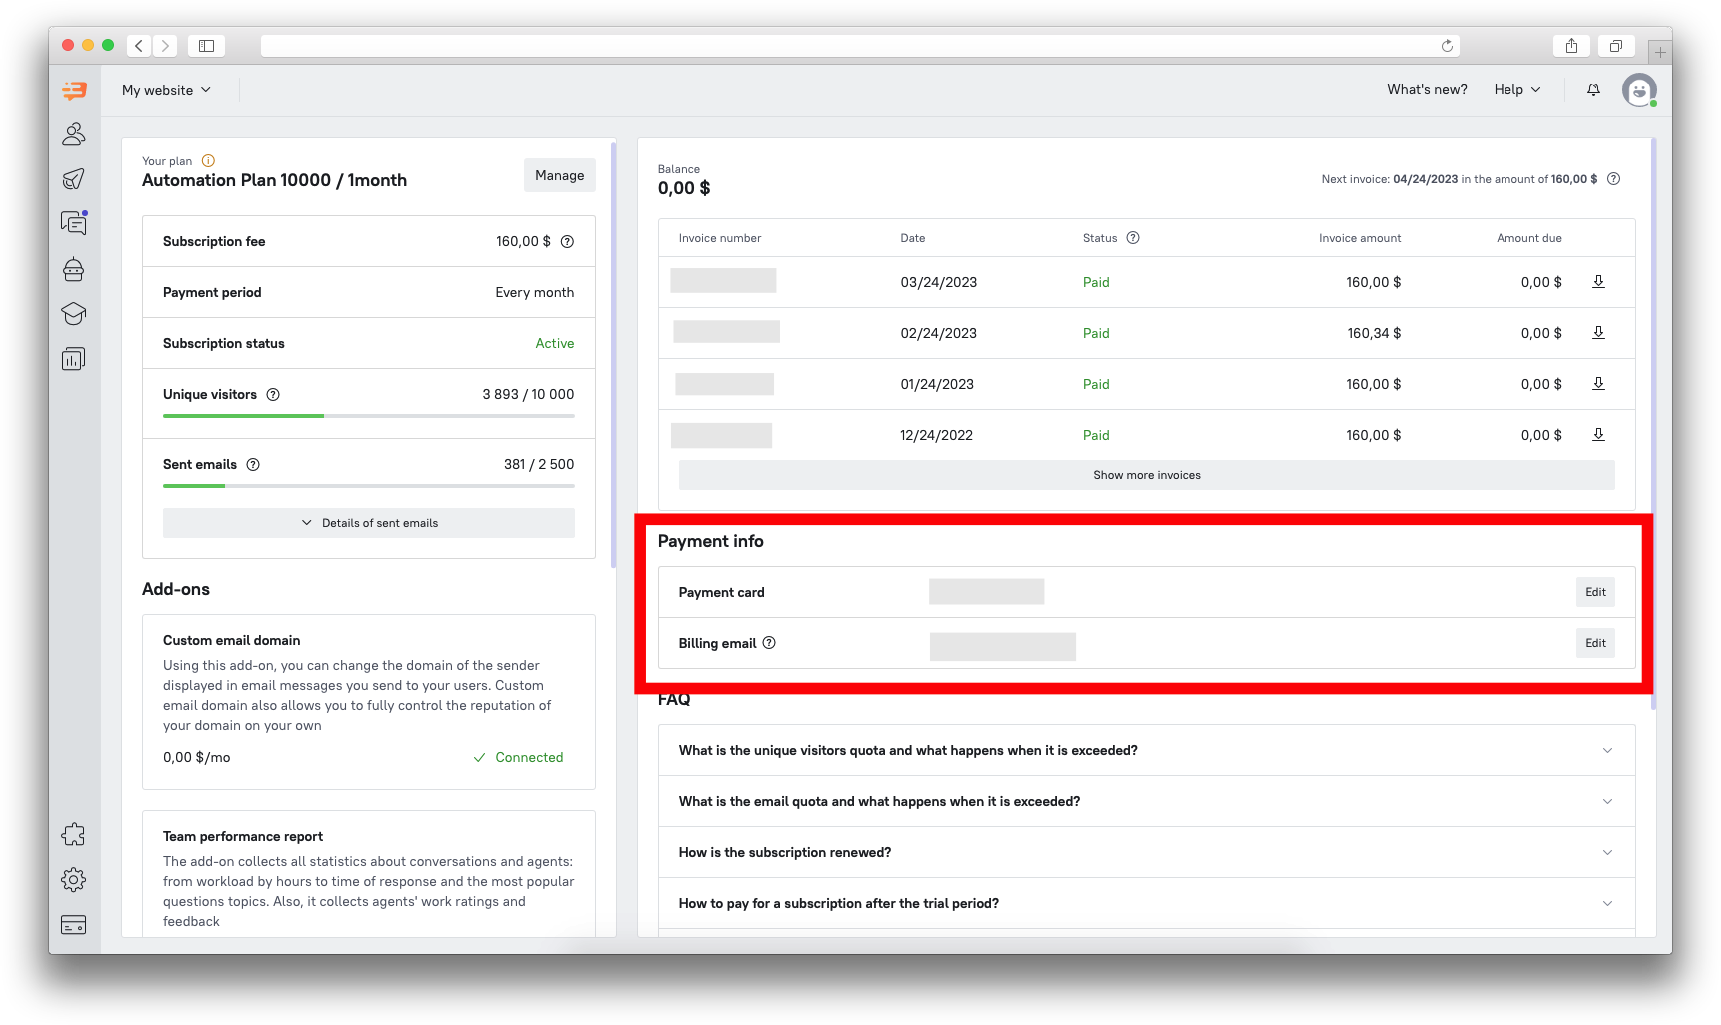The width and height of the screenshot is (1721, 1025).
Task: Click the Paid status for 03/24/2023
Action: click(1096, 282)
